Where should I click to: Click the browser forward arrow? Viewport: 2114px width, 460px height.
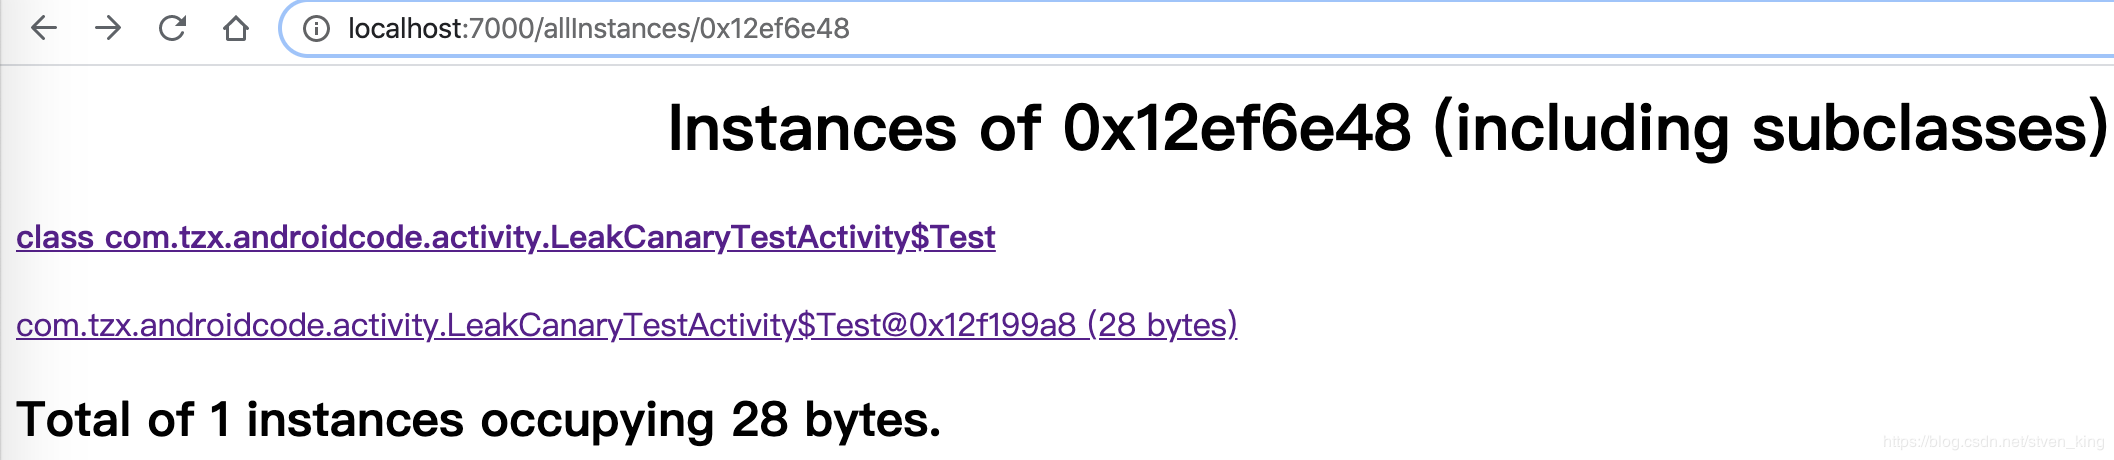pos(108,28)
